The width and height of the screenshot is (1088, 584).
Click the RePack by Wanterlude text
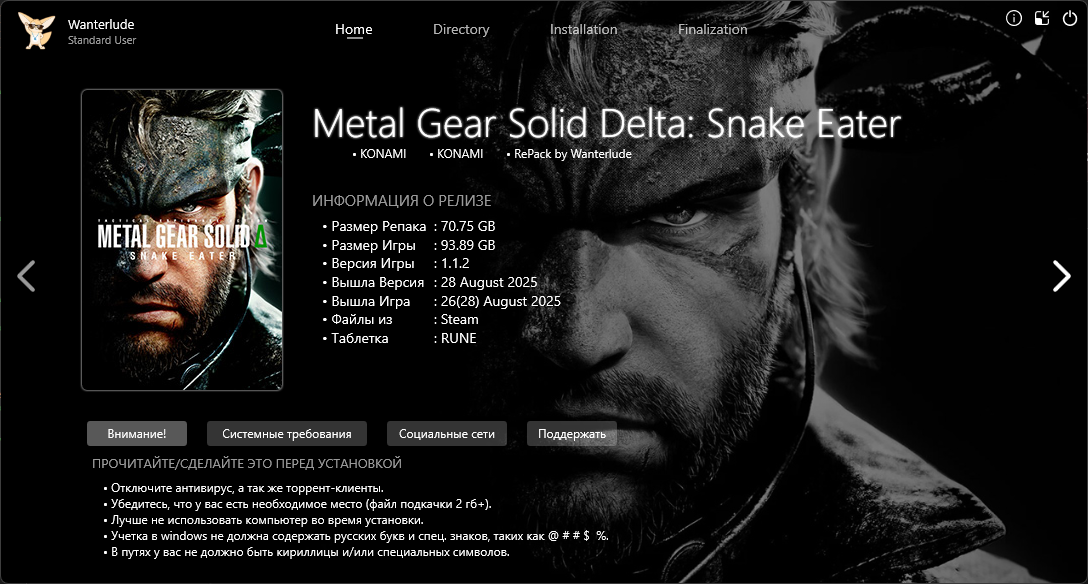572,154
